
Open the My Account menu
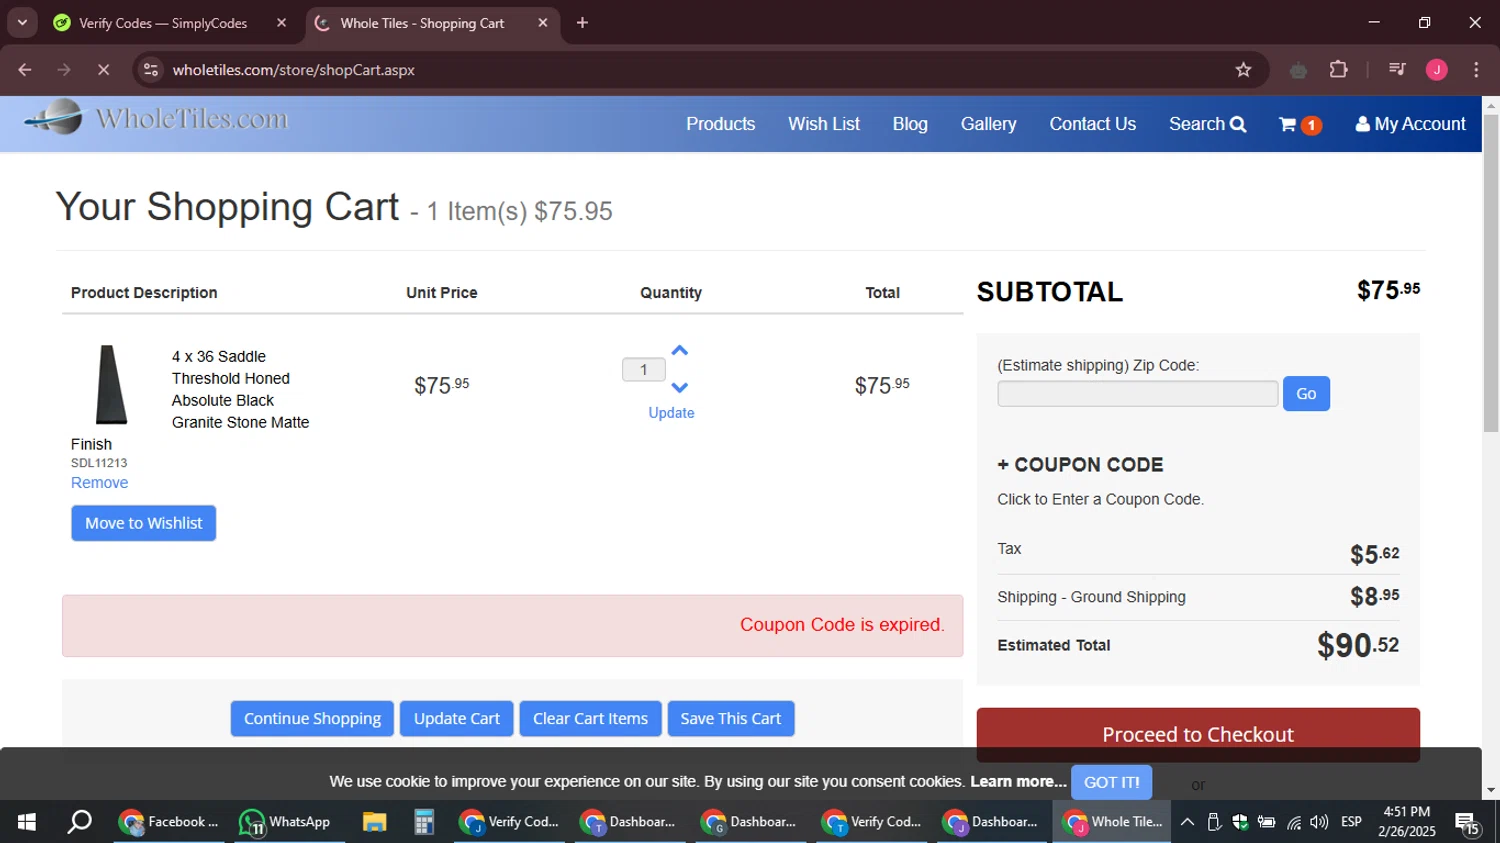1410,124
